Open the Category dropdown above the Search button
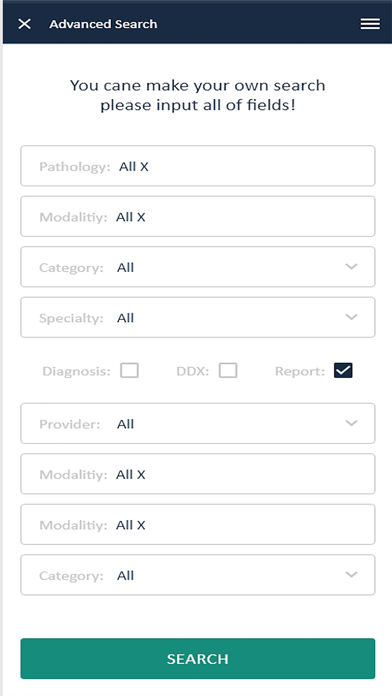The height and width of the screenshot is (696, 392). click(x=198, y=575)
